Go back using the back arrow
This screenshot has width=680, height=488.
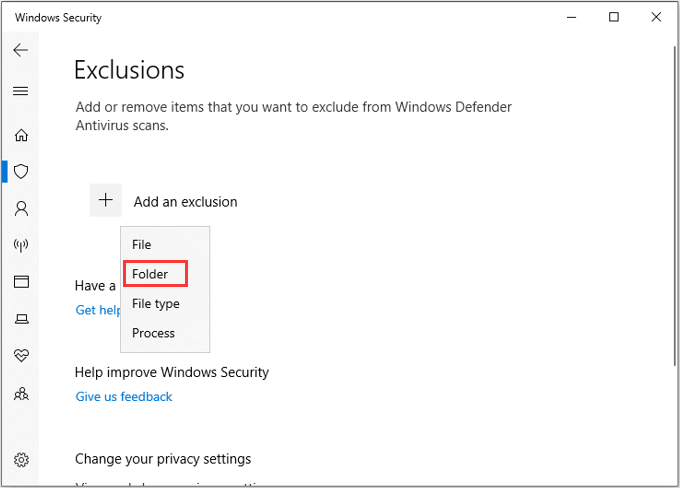[x=20, y=50]
